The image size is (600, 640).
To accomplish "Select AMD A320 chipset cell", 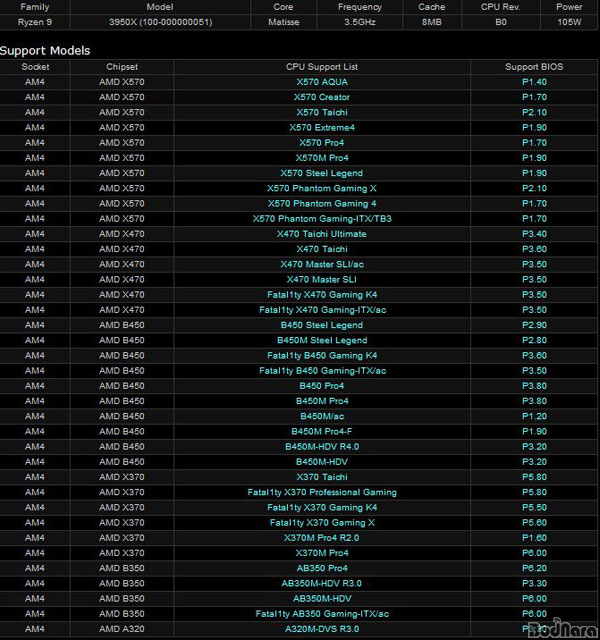I will click(122, 629).
